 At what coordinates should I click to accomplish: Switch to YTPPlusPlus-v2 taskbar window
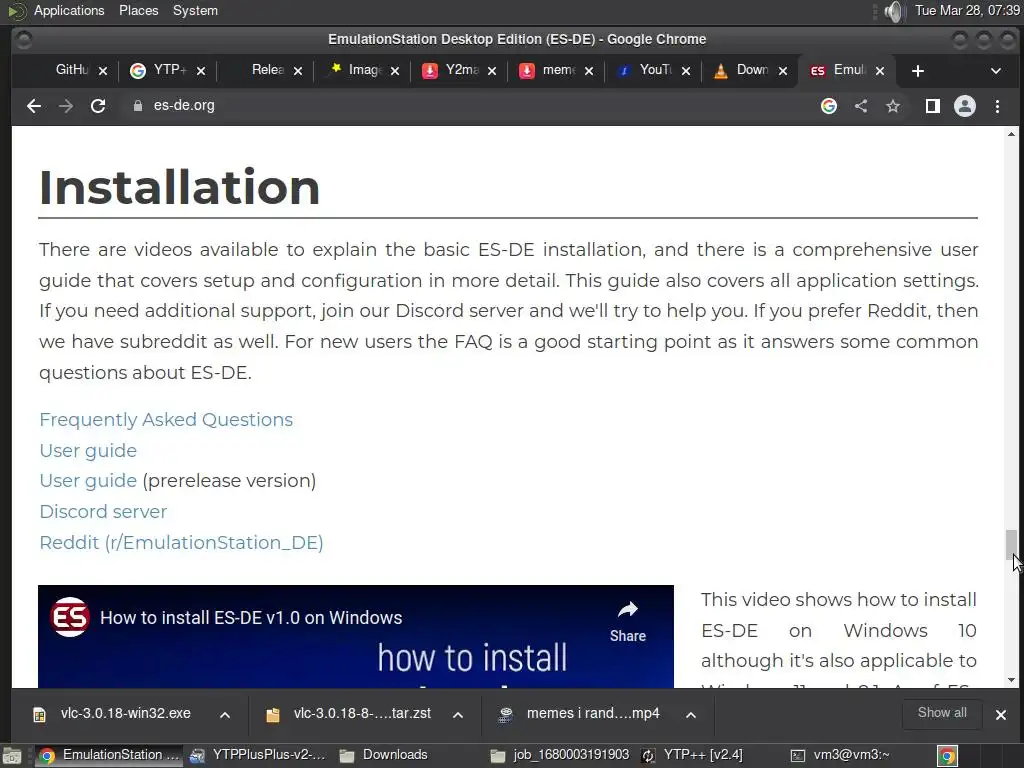point(259,755)
